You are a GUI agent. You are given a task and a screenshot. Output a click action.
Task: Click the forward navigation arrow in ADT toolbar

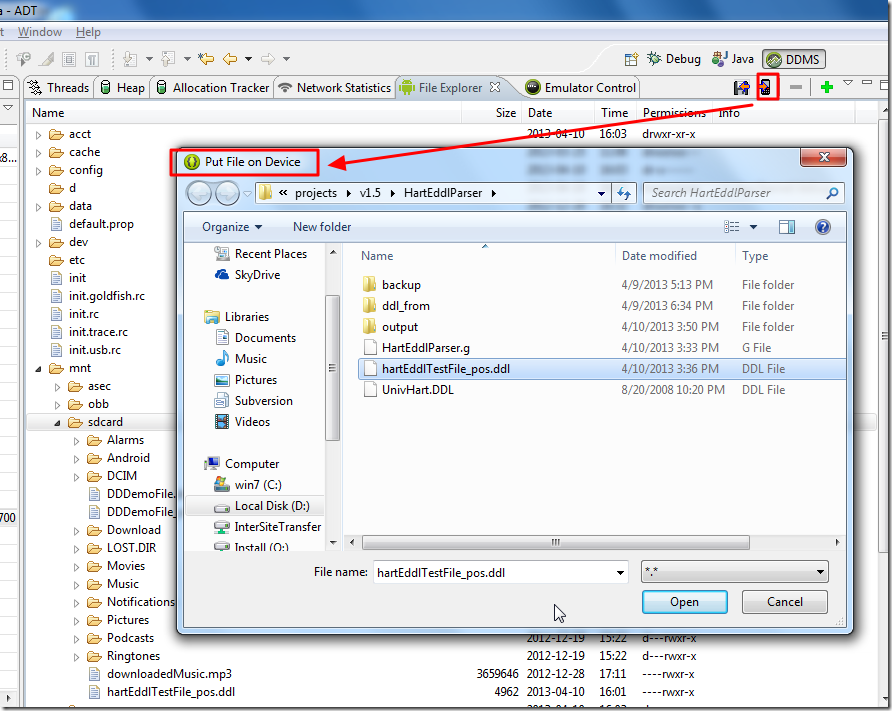(268, 59)
